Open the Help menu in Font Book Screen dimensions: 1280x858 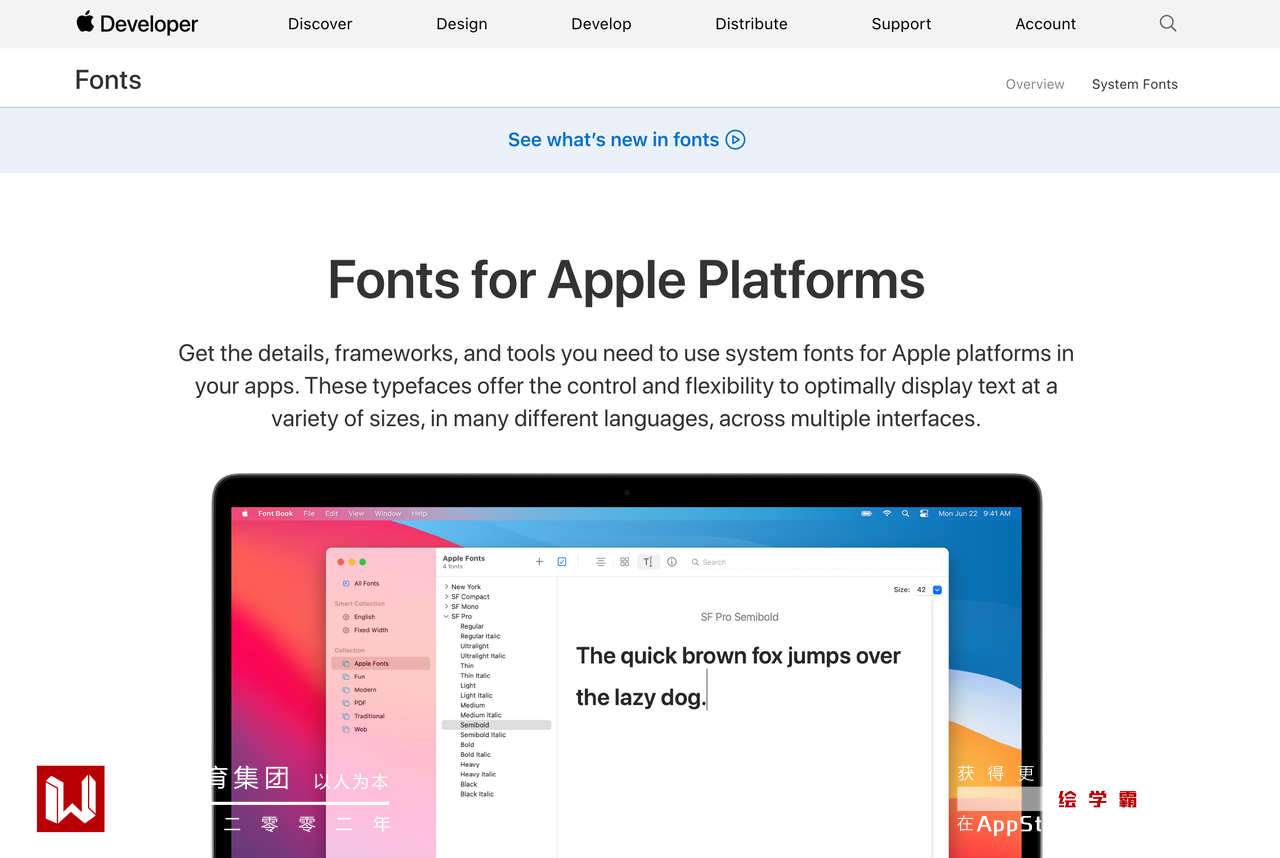(419, 514)
